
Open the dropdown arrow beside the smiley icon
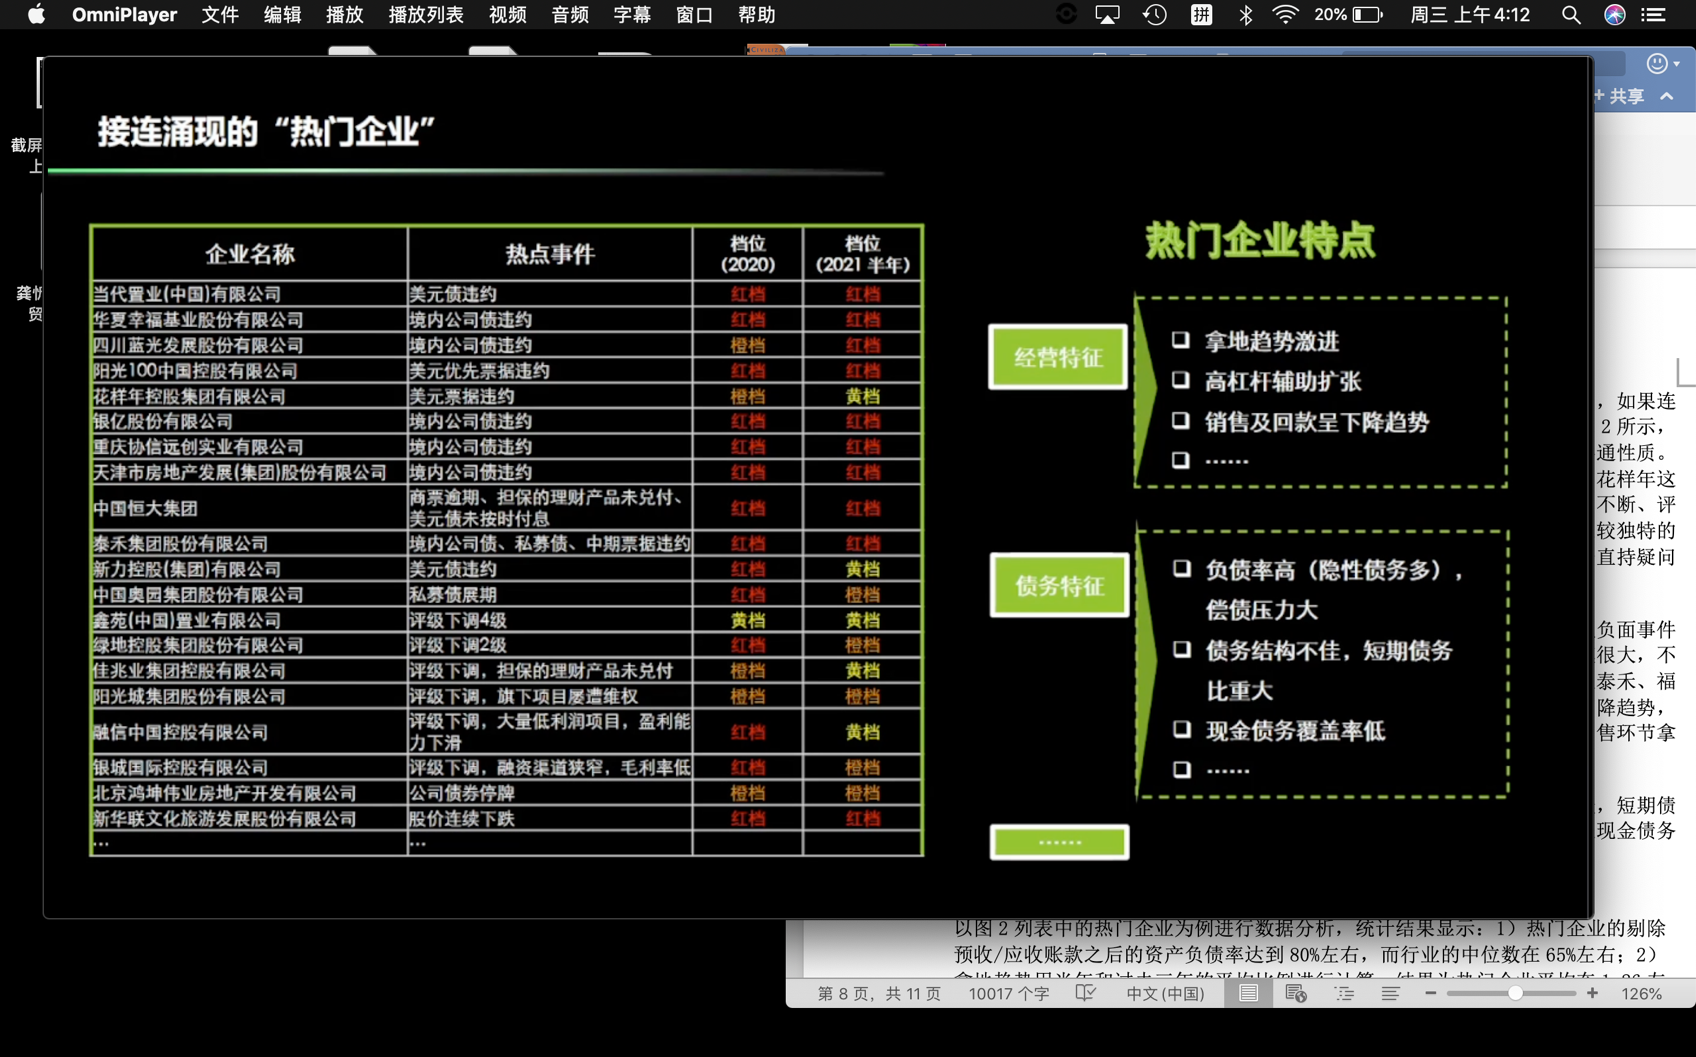click(x=1677, y=64)
